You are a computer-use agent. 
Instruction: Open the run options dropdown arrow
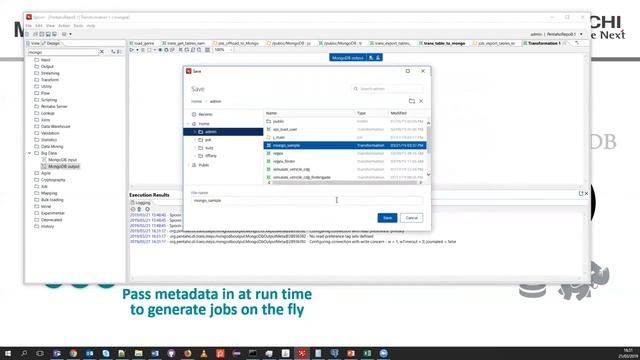(137, 50)
